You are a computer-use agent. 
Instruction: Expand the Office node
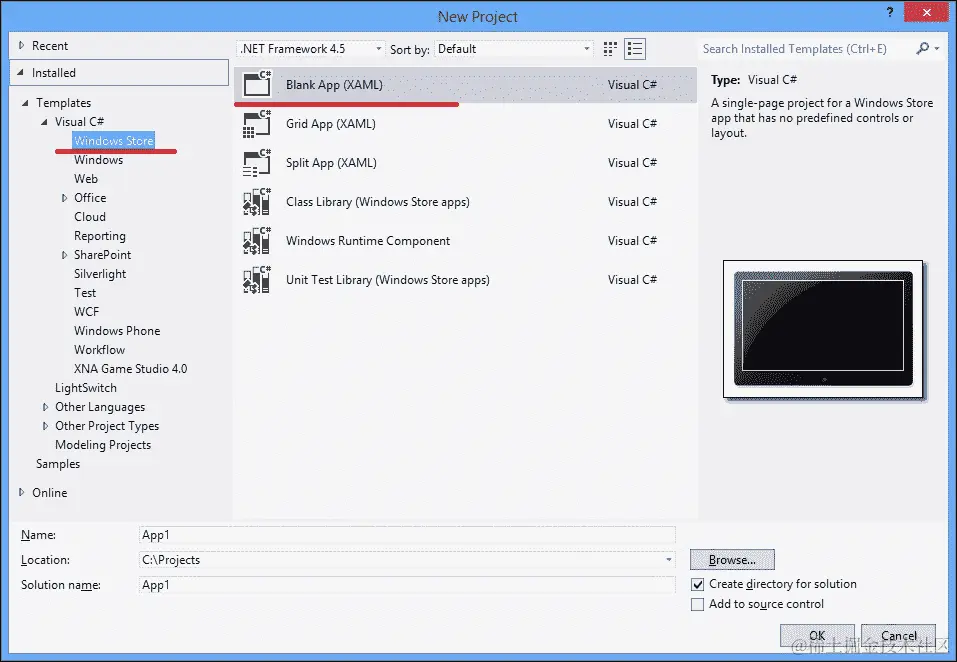[64, 198]
